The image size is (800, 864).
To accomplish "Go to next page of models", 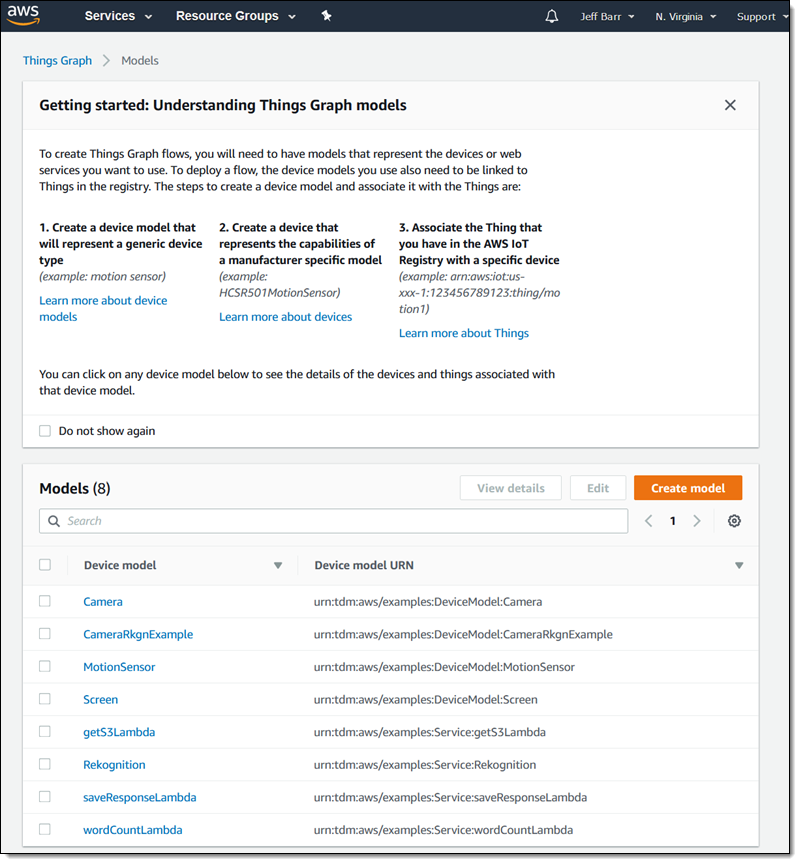I will [x=697, y=521].
